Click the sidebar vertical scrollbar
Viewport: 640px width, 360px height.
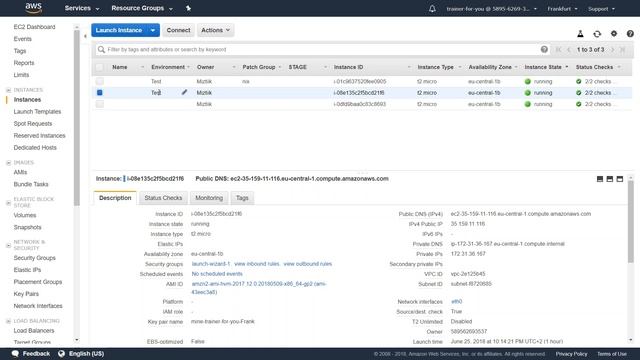click(x=77, y=118)
